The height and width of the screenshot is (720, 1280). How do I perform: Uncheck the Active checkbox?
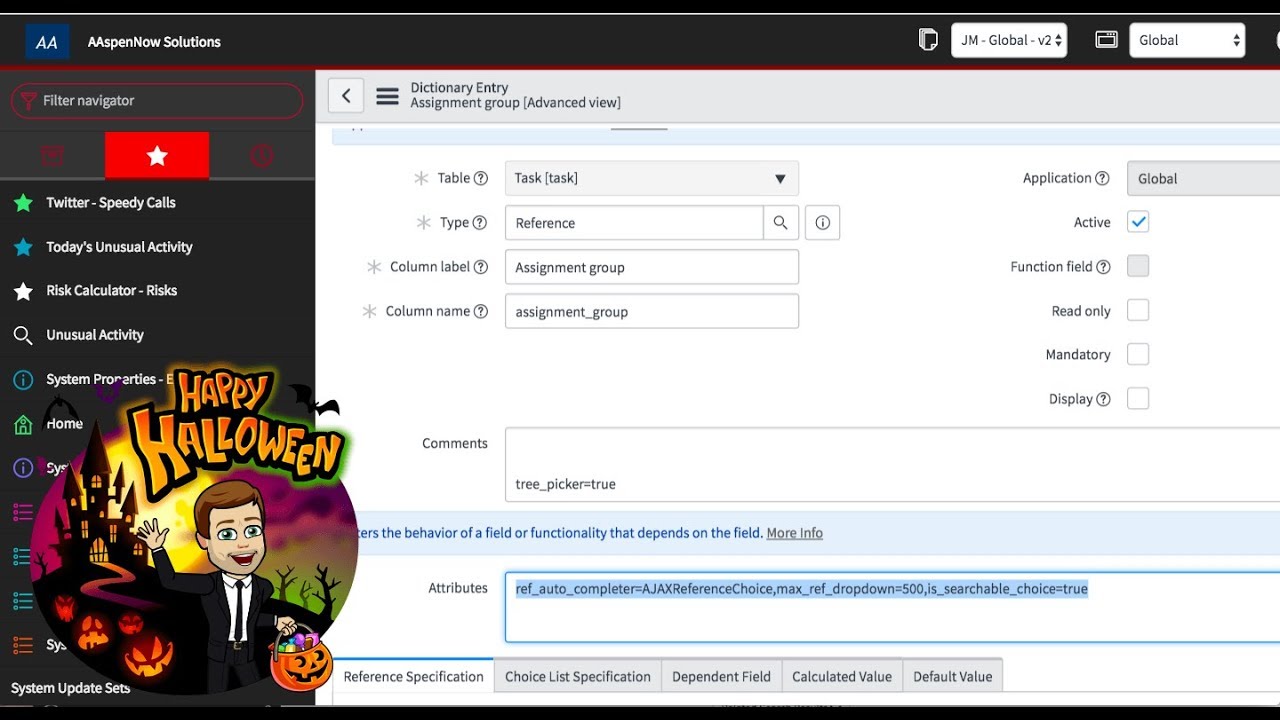pyautogui.click(x=1138, y=222)
